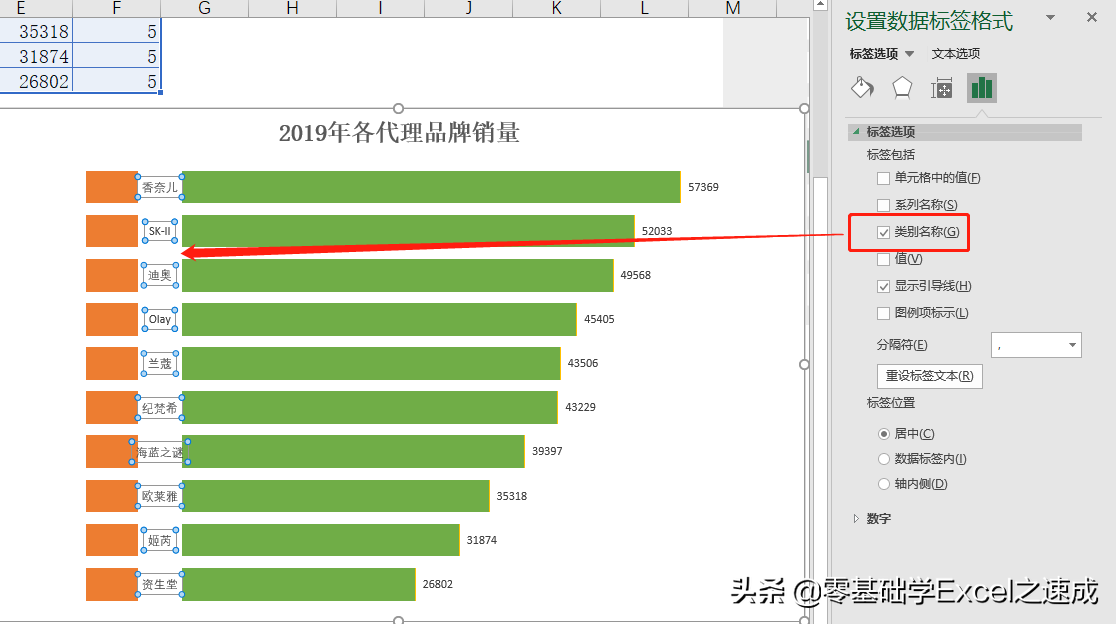Click the 31874 value label in the chart
Viewport: 1116px width, 624px height.
pyautogui.click(x=482, y=541)
